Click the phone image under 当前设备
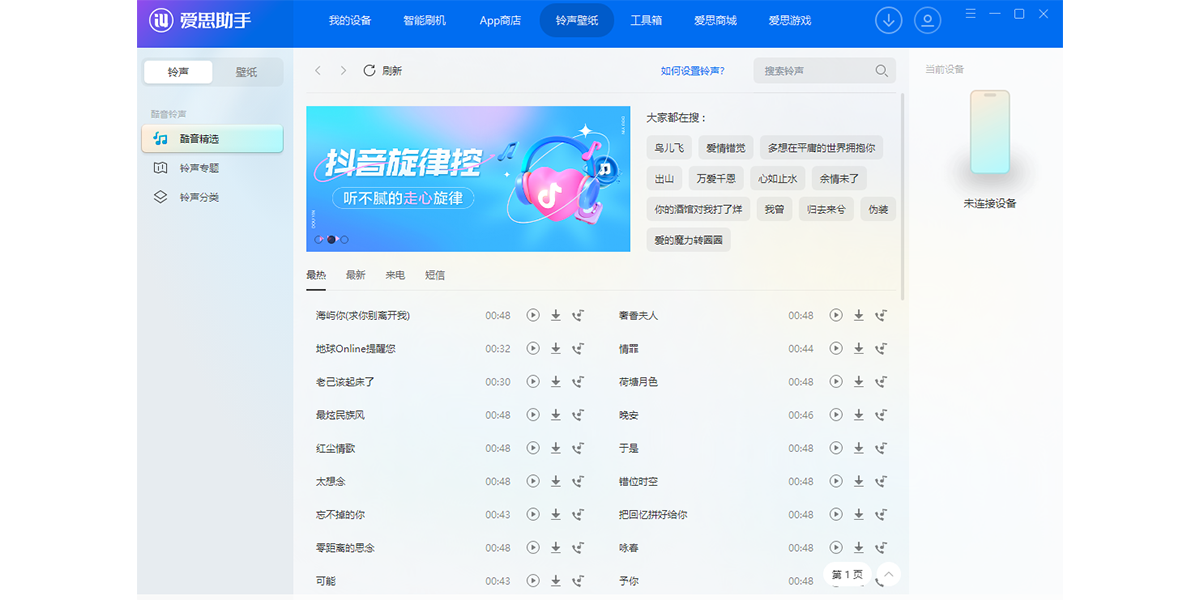This screenshot has height=600, width=1200. pyautogui.click(x=989, y=133)
